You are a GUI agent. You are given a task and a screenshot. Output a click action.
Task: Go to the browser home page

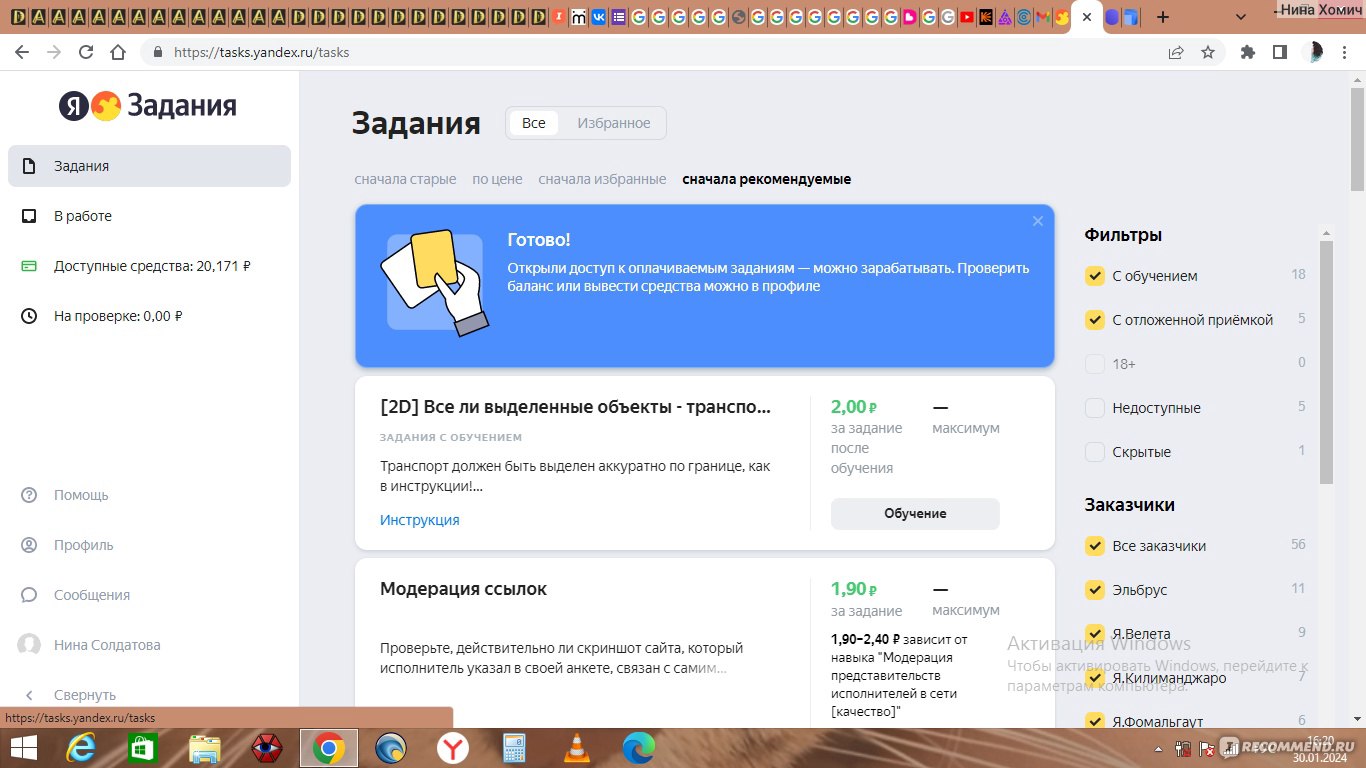coord(118,52)
